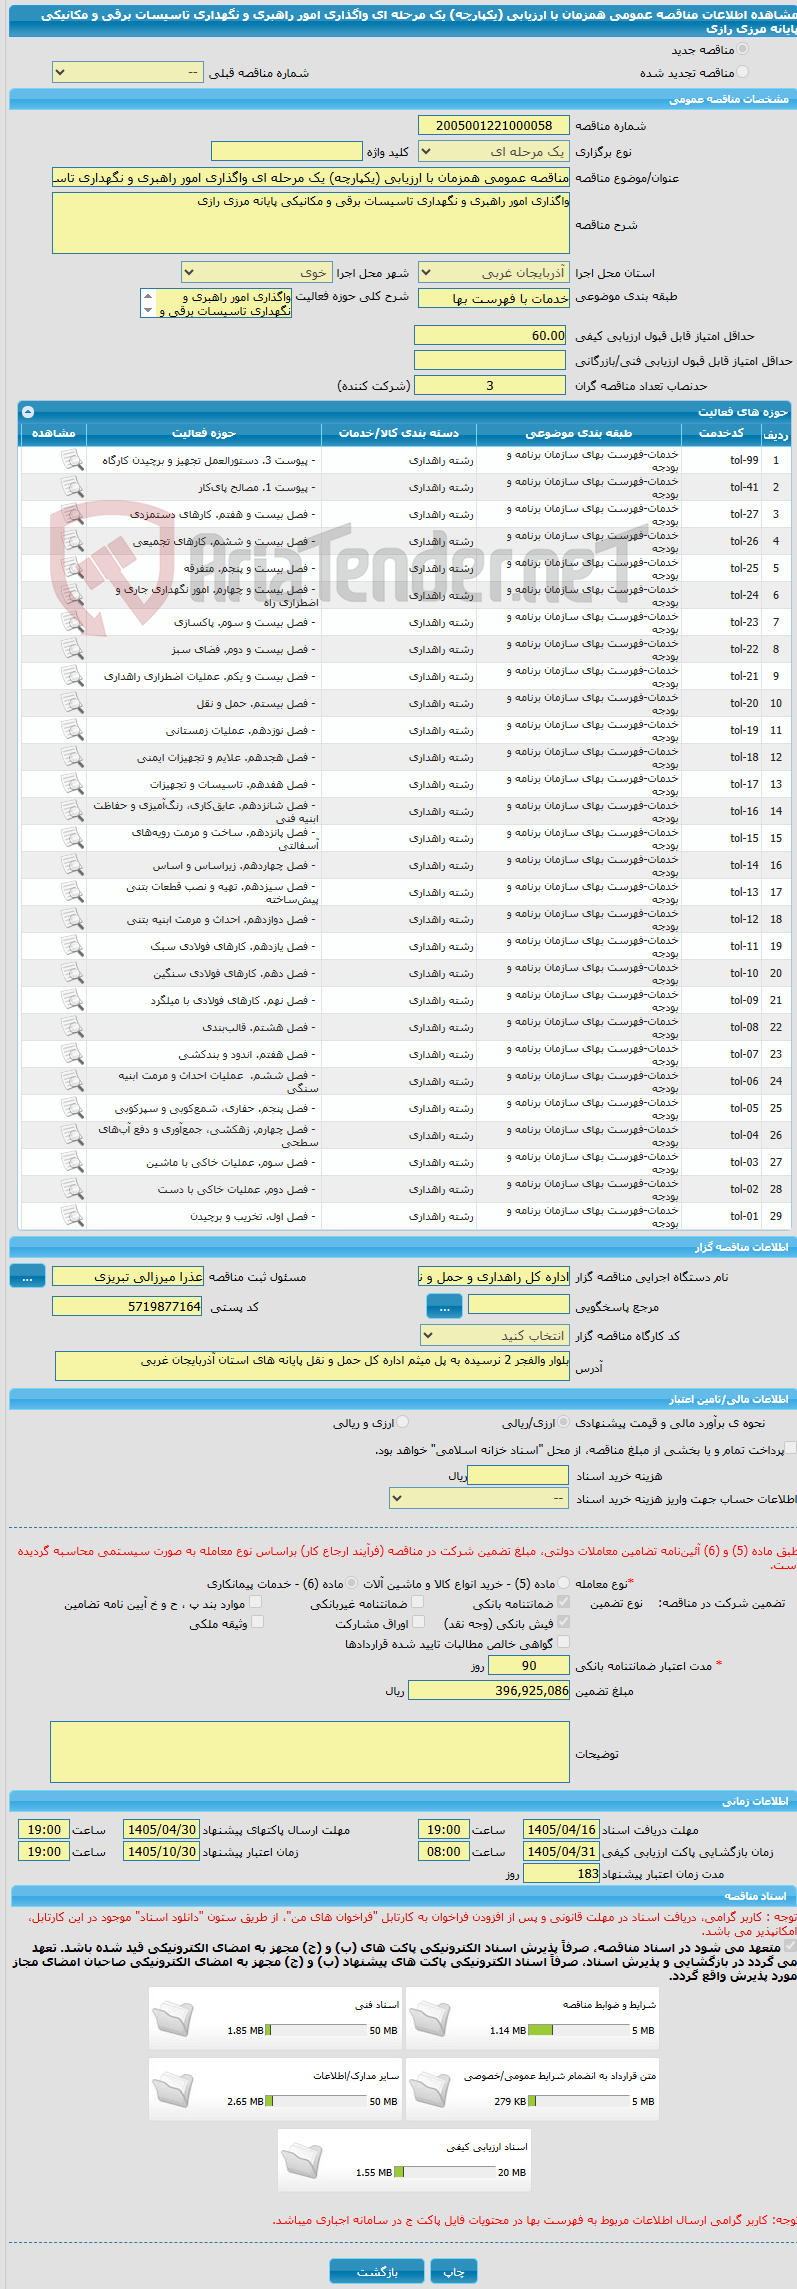View the details icon for row tol-01
797x2289 pixels.
pyautogui.click(x=71, y=1216)
